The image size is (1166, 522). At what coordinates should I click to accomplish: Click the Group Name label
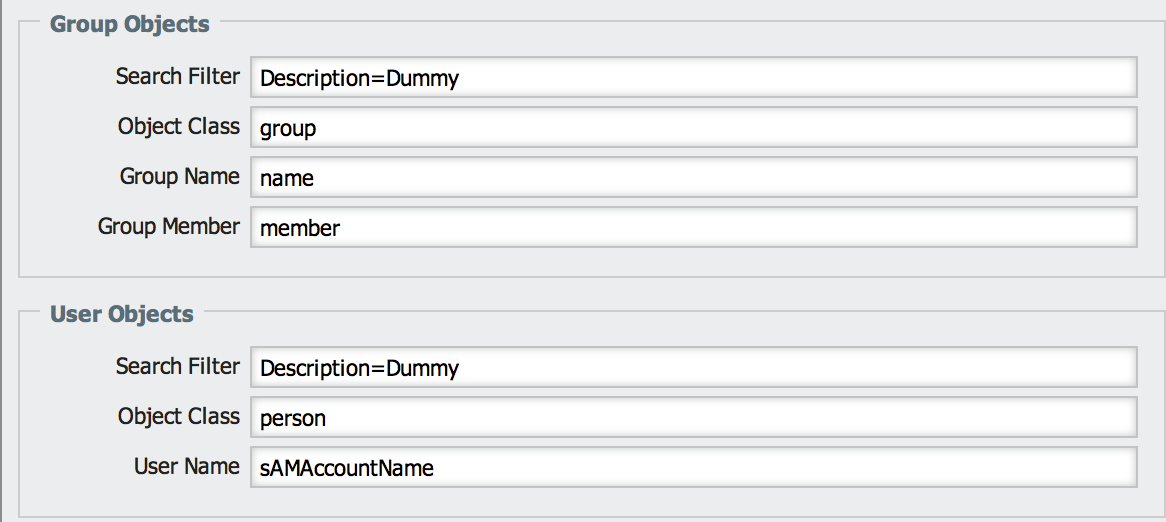(x=179, y=176)
